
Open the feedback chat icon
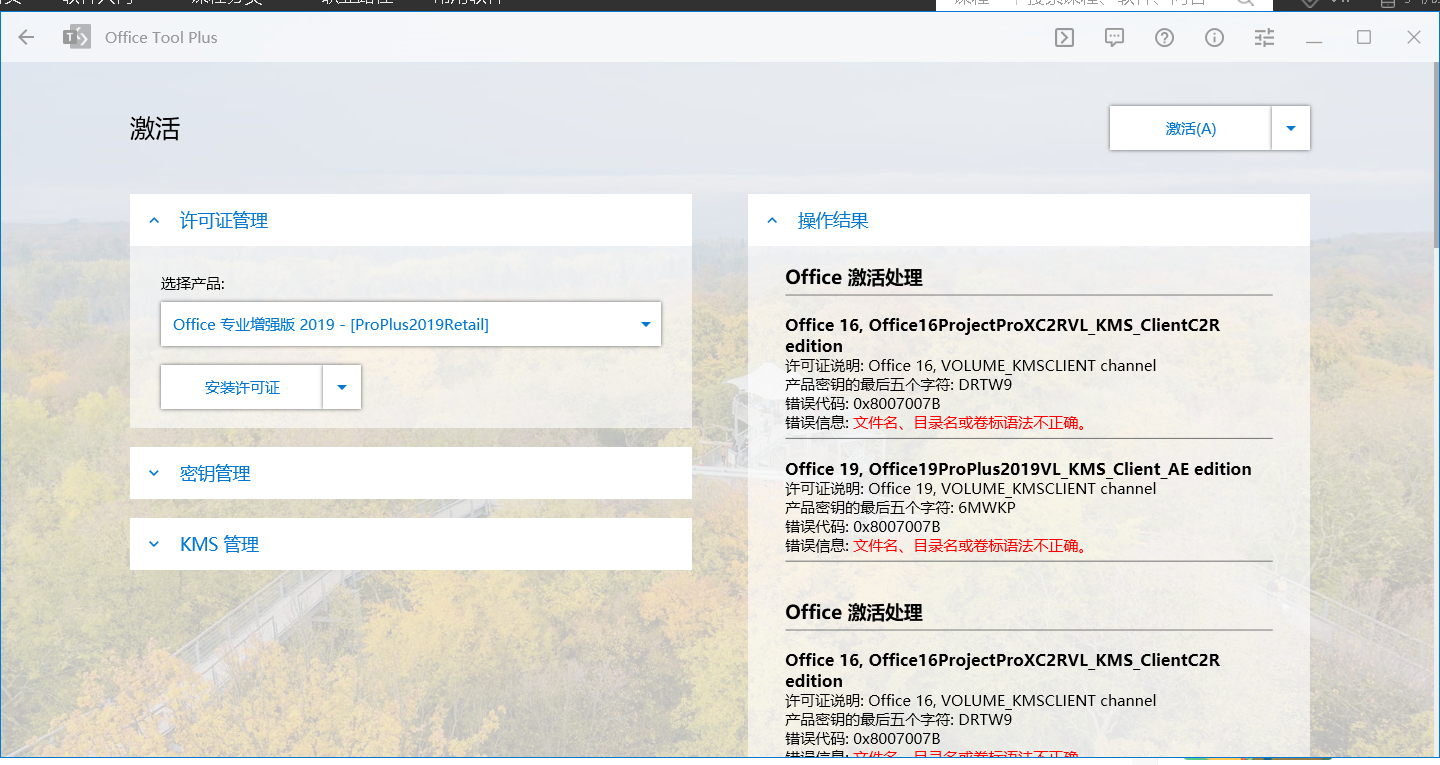pos(1114,38)
